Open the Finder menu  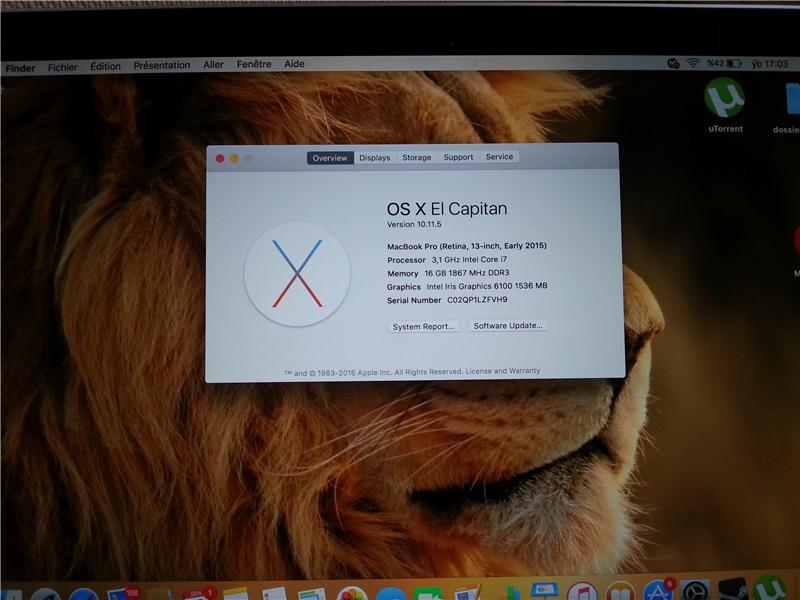pyautogui.click(x=20, y=68)
